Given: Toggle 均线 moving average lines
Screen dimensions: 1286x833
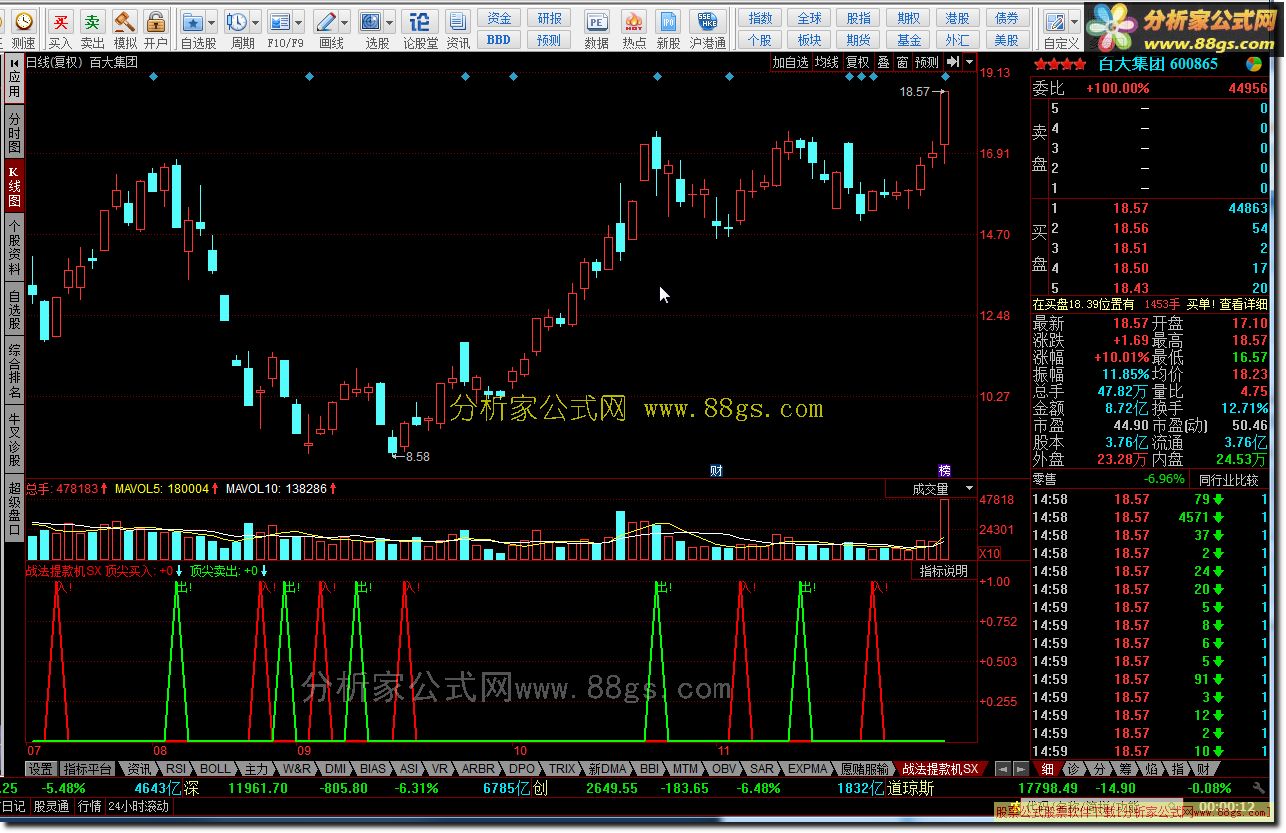Looking at the screenshot, I should (826, 62).
